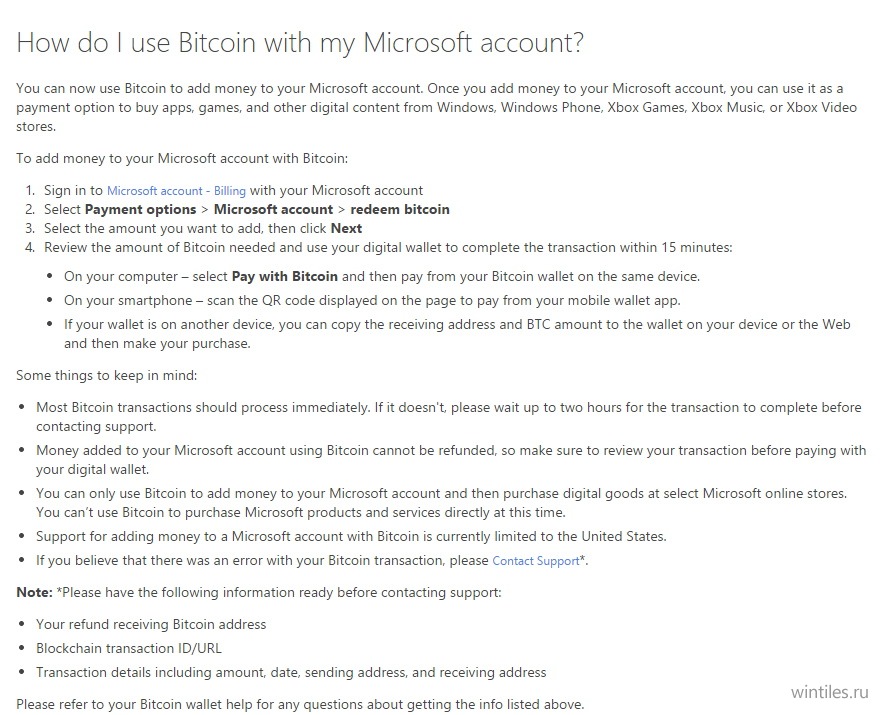
Task: Click the Please refer to your Bitcoin wallet line
Action: [x=300, y=705]
